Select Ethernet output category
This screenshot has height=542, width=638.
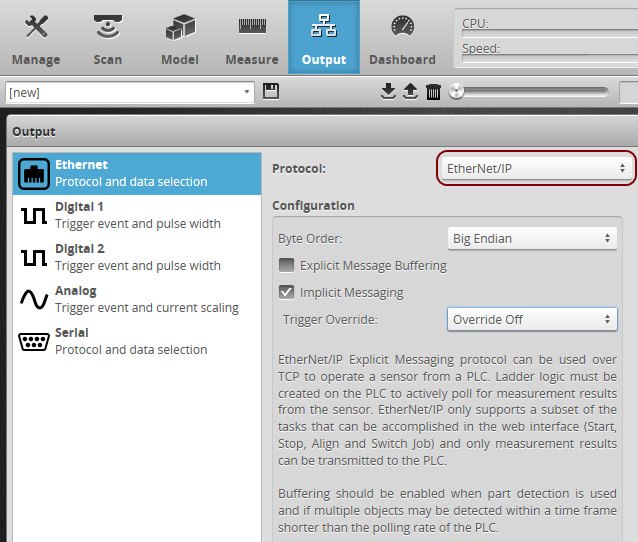pos(137,174)
